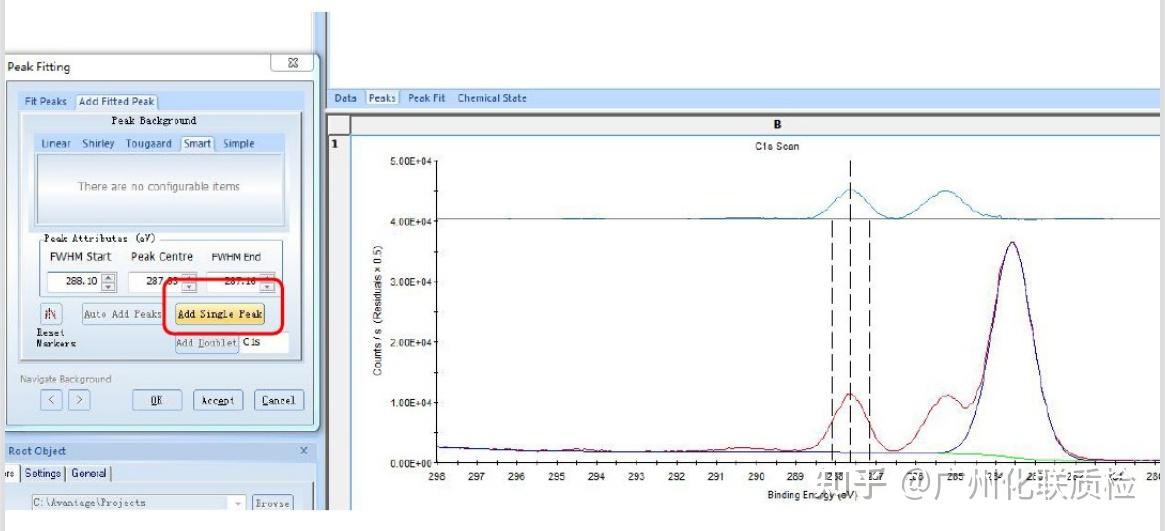The height and width of the screenshot is (531, 1165).
Task: Click the Browse button for projects
Action: pyautogui.click(x=272, y=503)
